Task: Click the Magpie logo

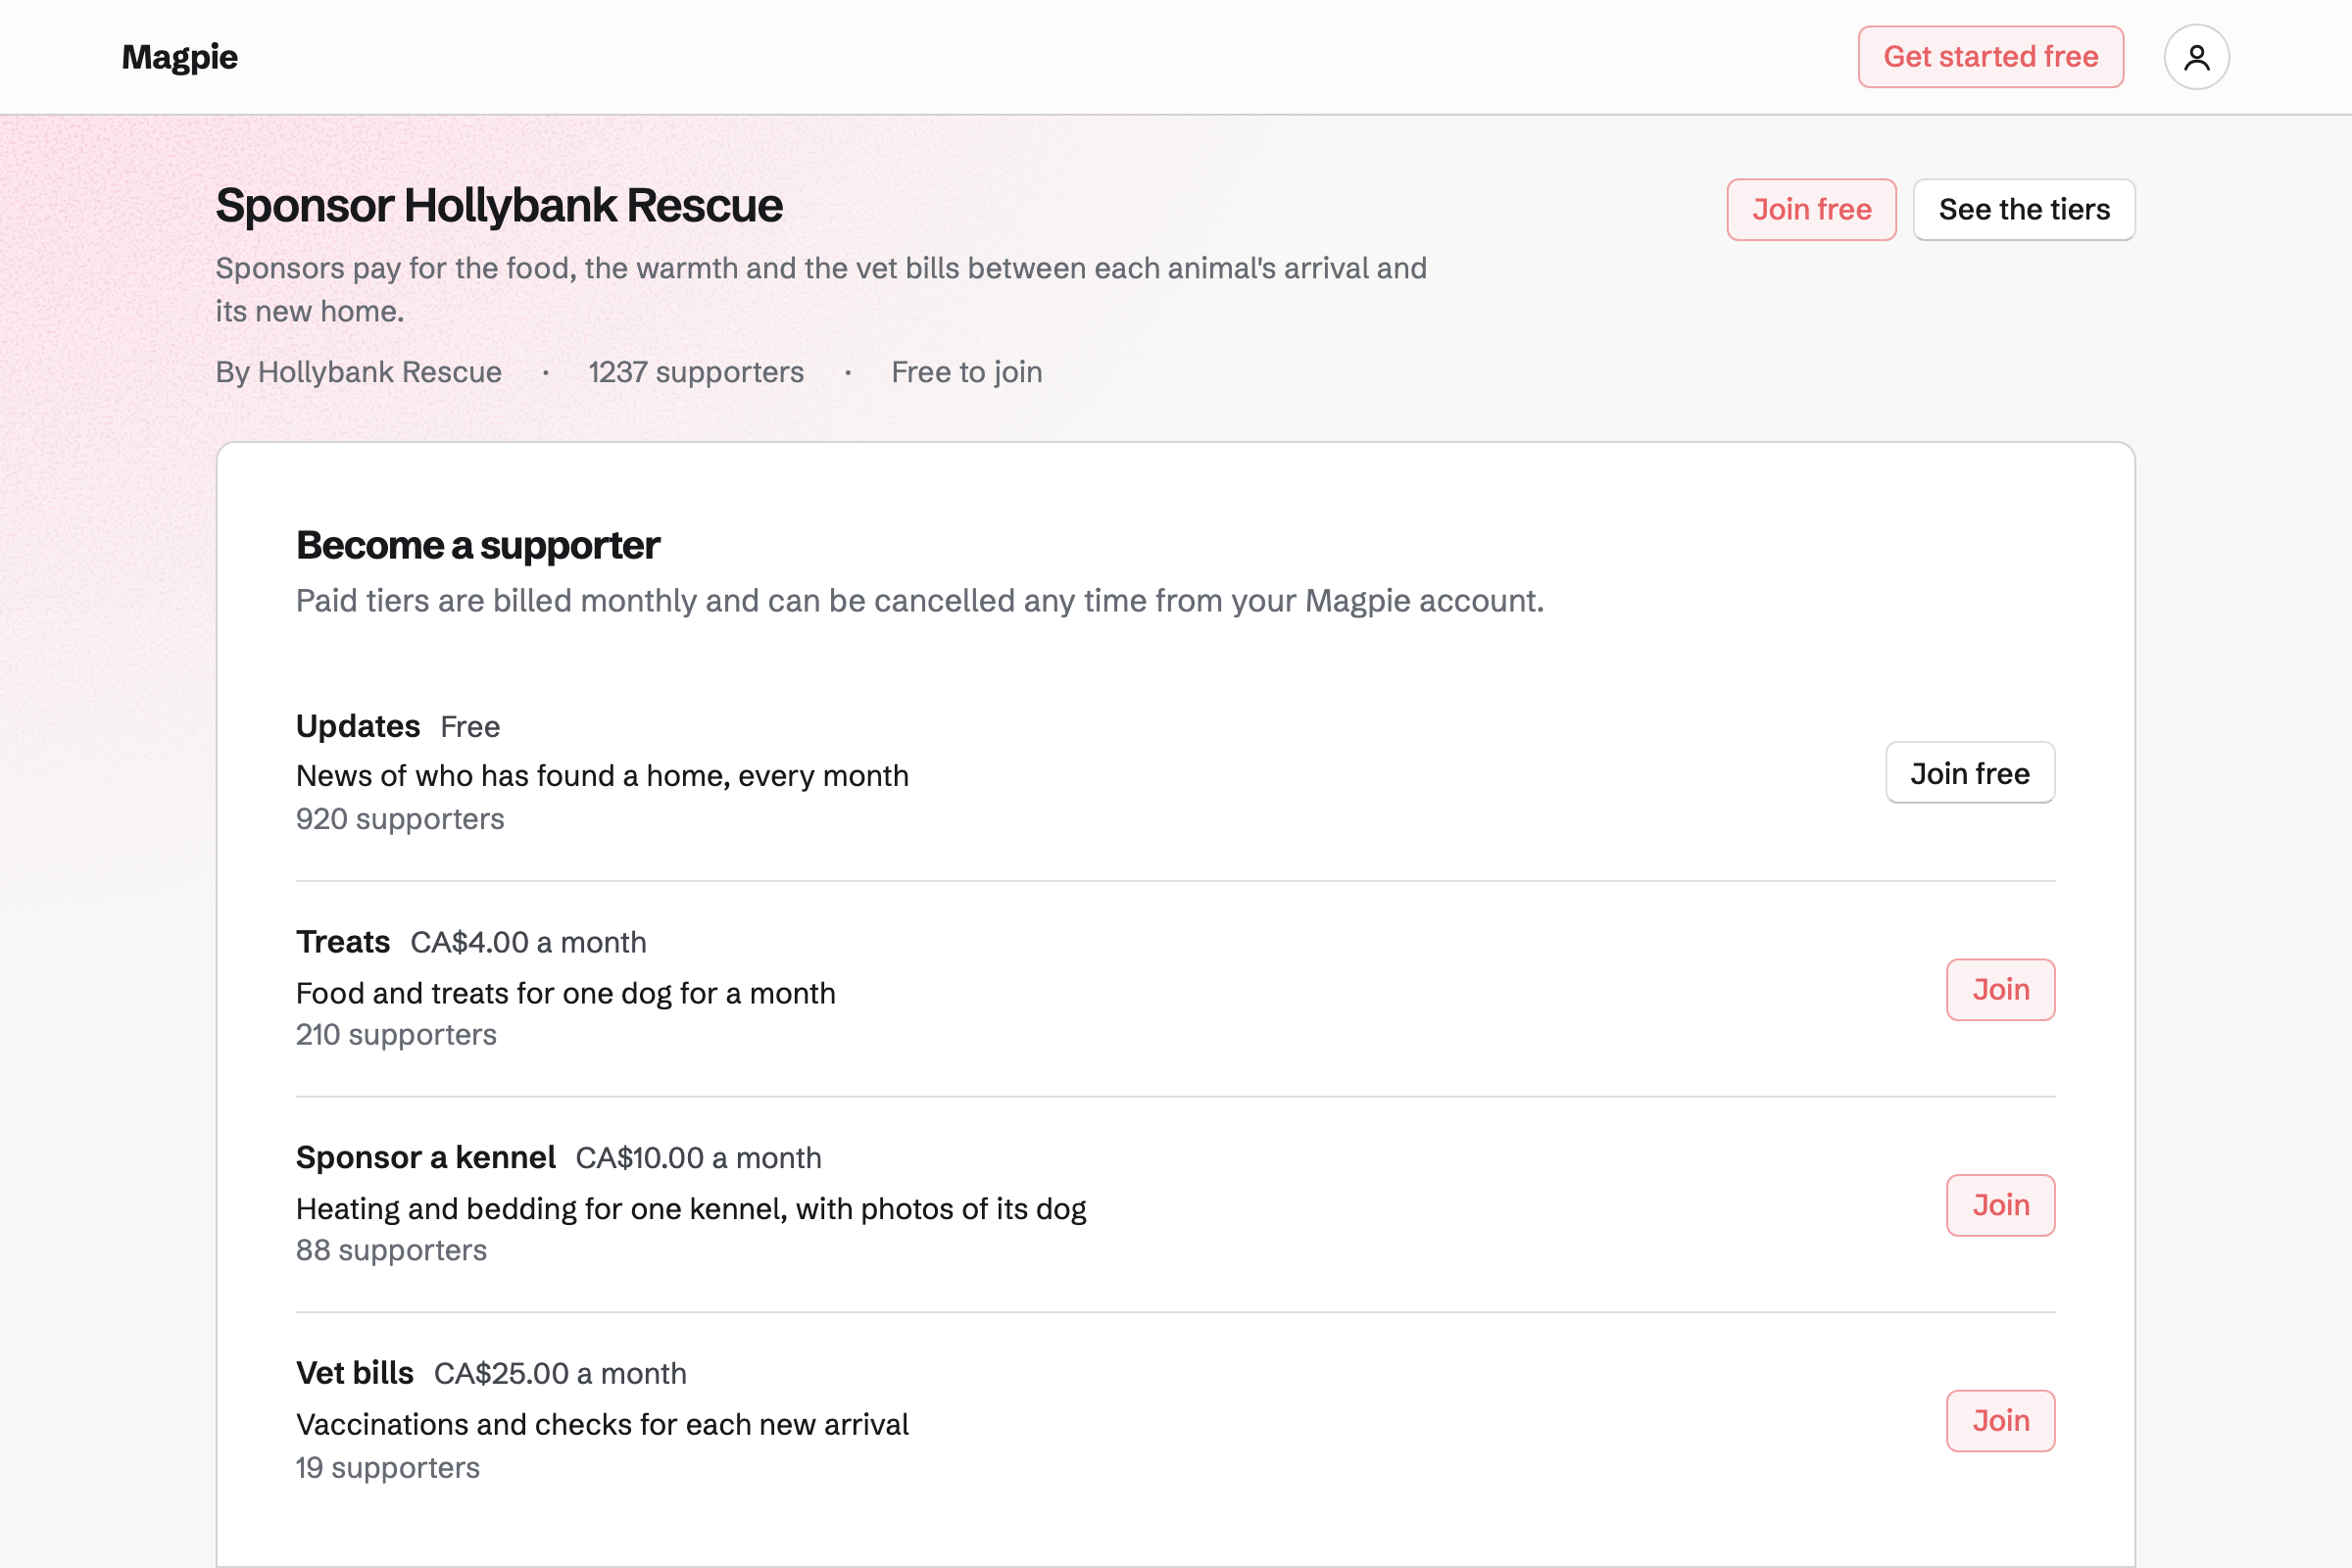Action: (180, 57)
